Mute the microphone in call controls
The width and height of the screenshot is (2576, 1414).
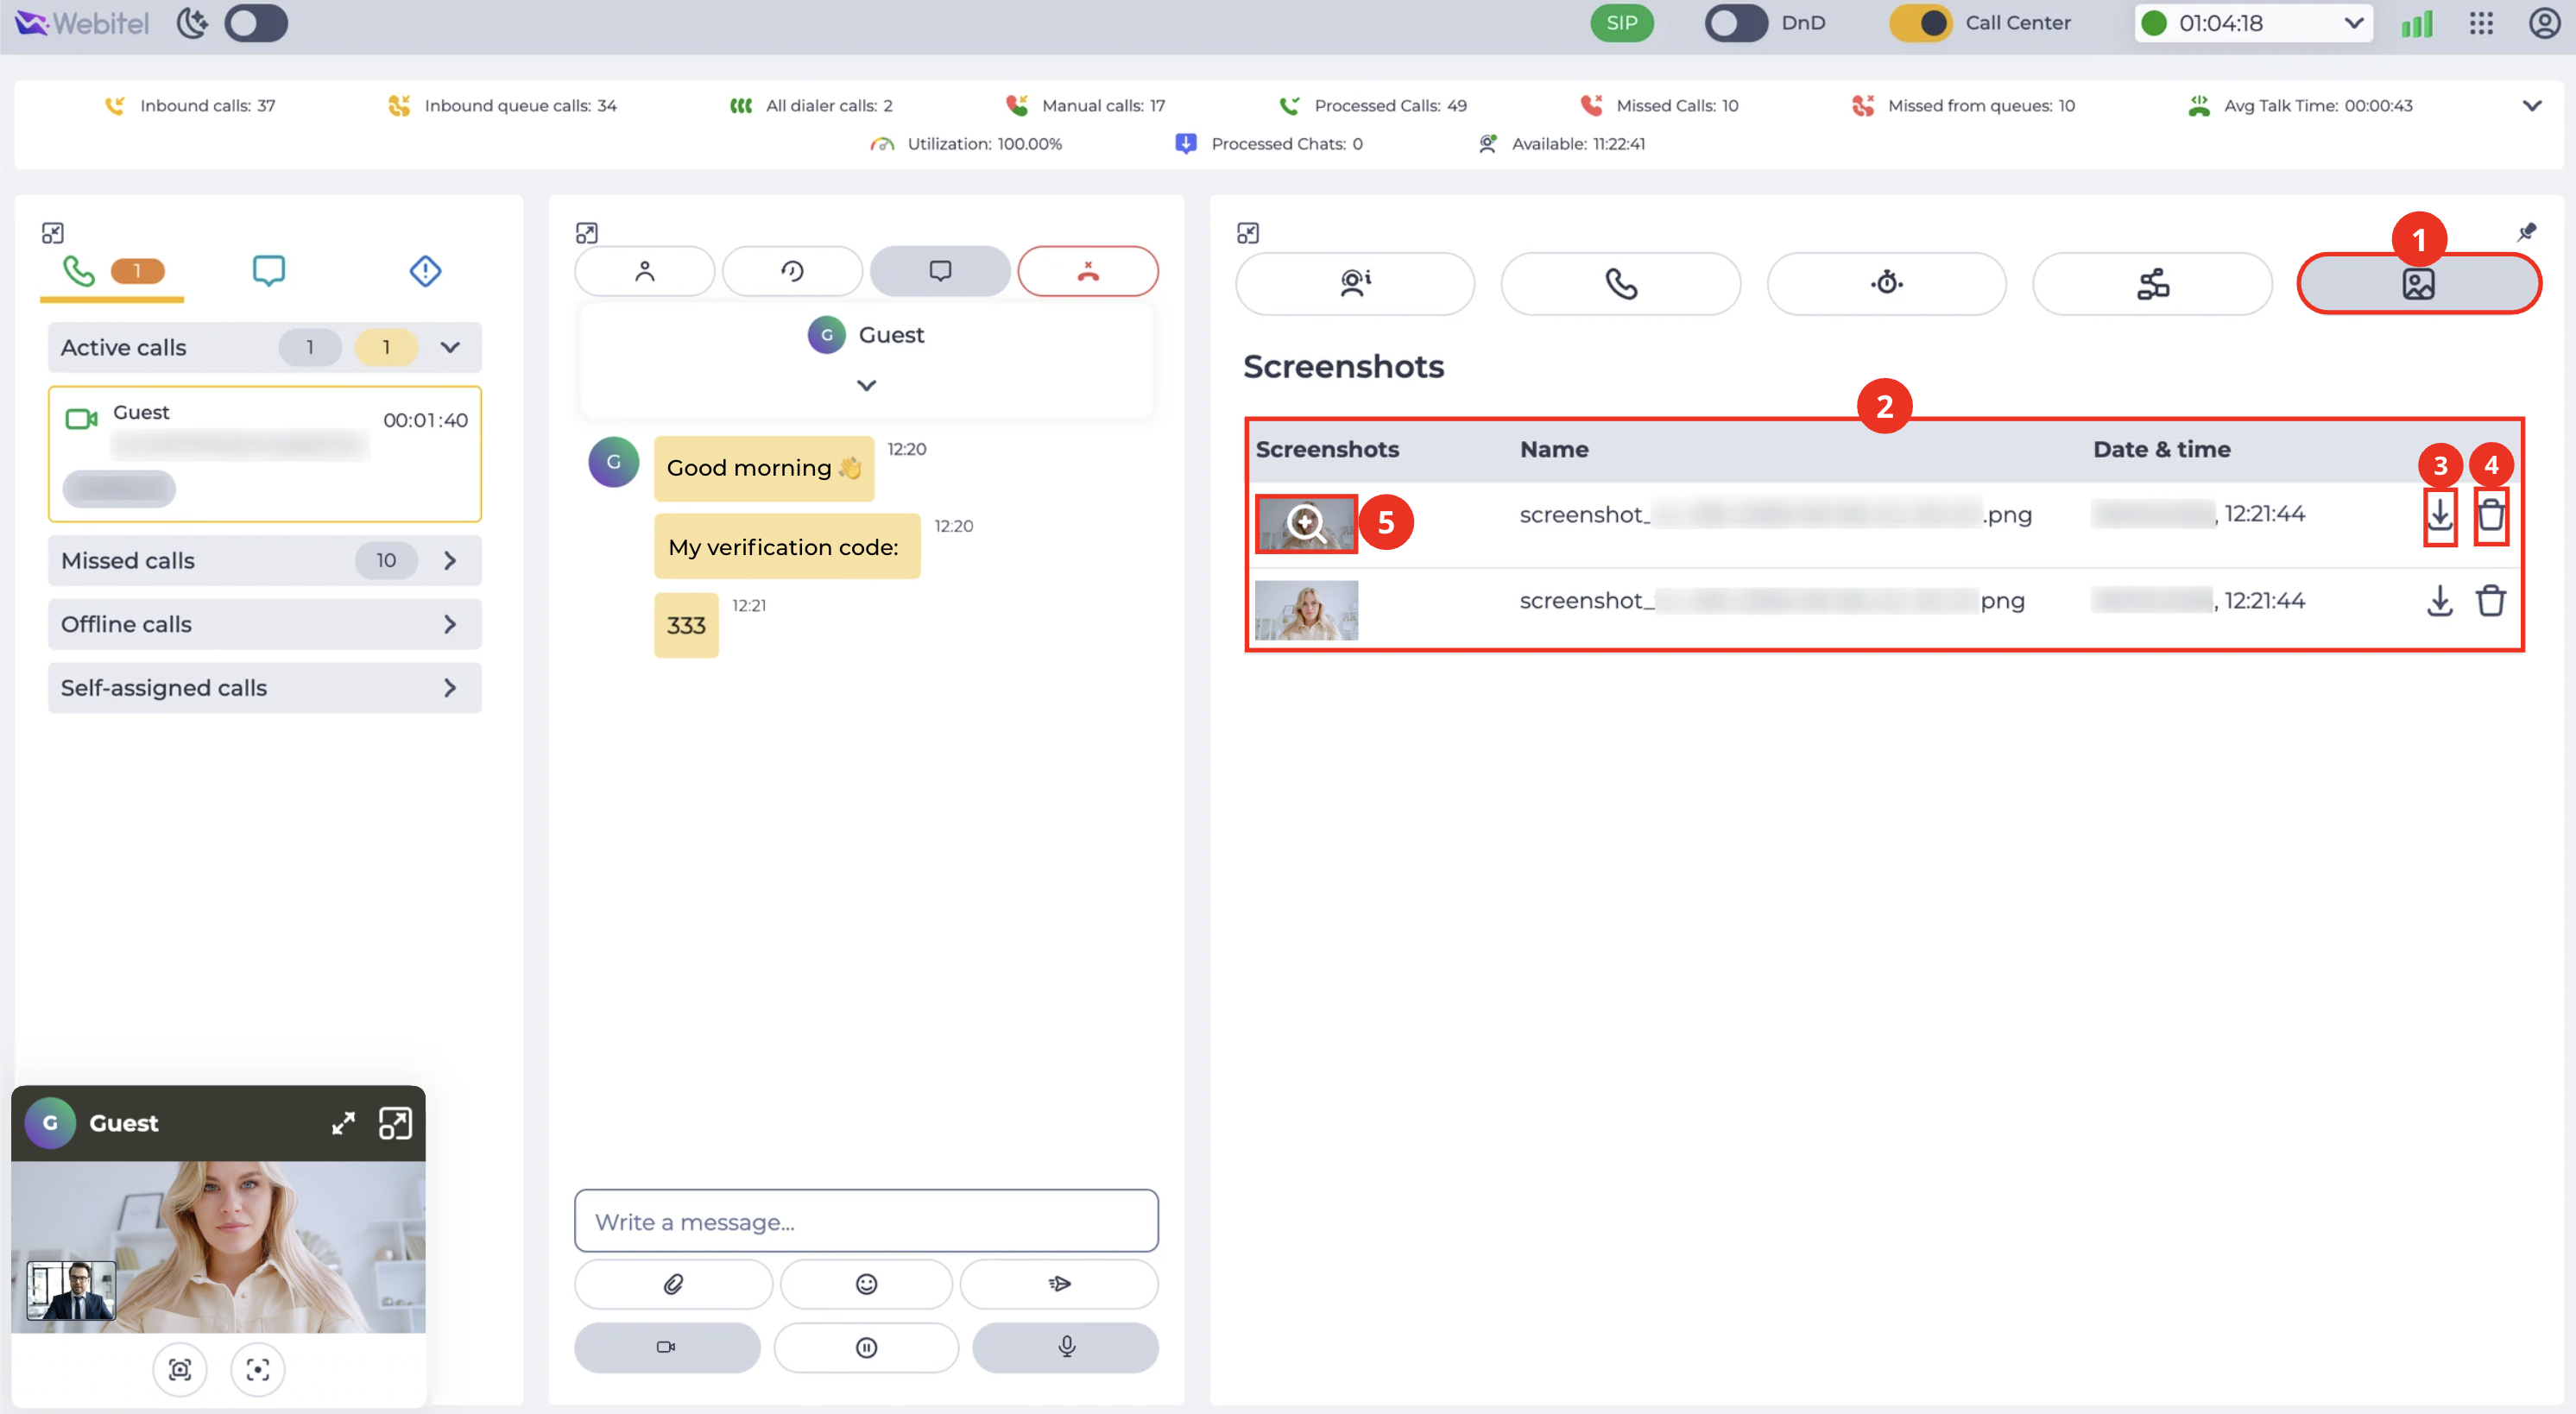pyautogui.click(x=1066, y=1347)
